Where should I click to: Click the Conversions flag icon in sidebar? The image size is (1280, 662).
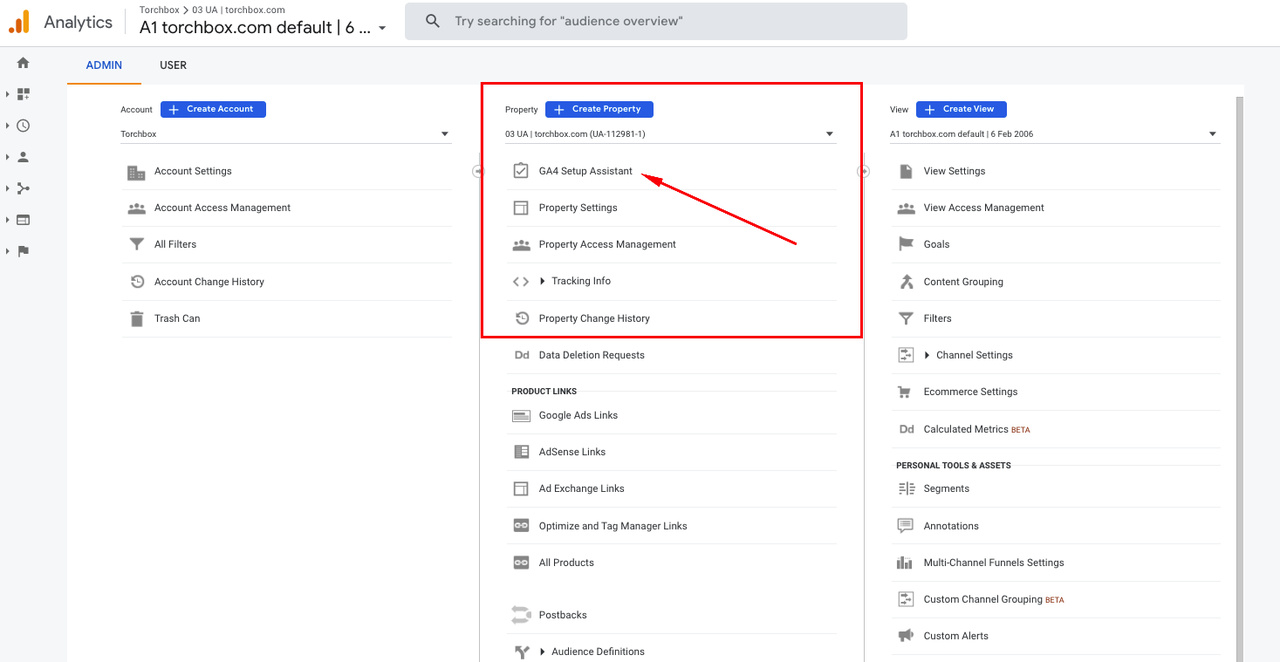tap(23, 251)
